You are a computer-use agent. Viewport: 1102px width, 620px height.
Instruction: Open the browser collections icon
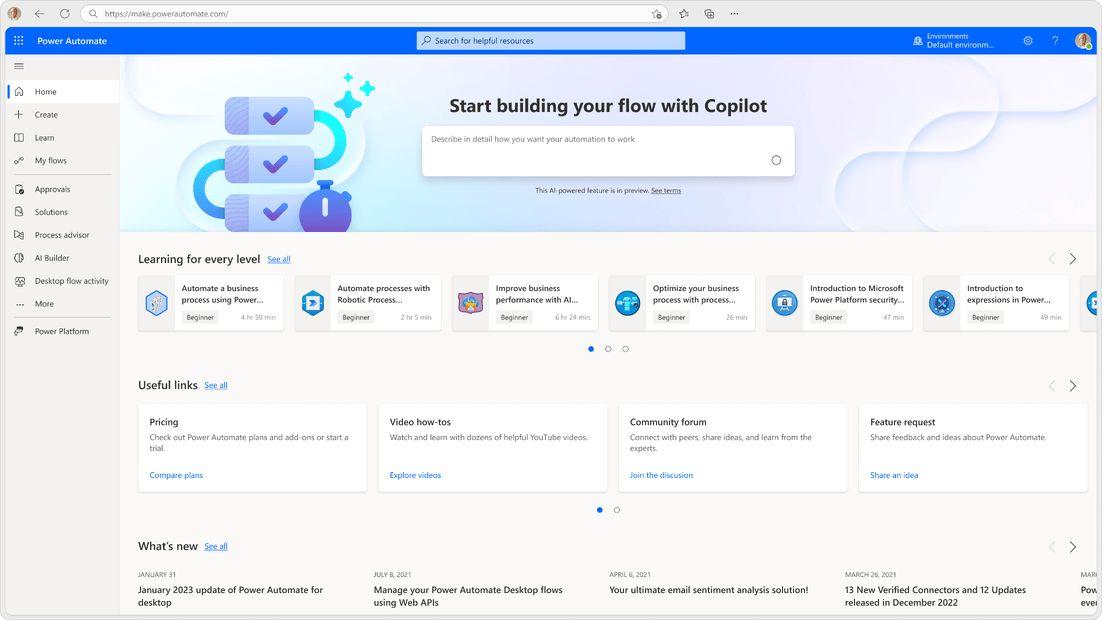point(709,13)
